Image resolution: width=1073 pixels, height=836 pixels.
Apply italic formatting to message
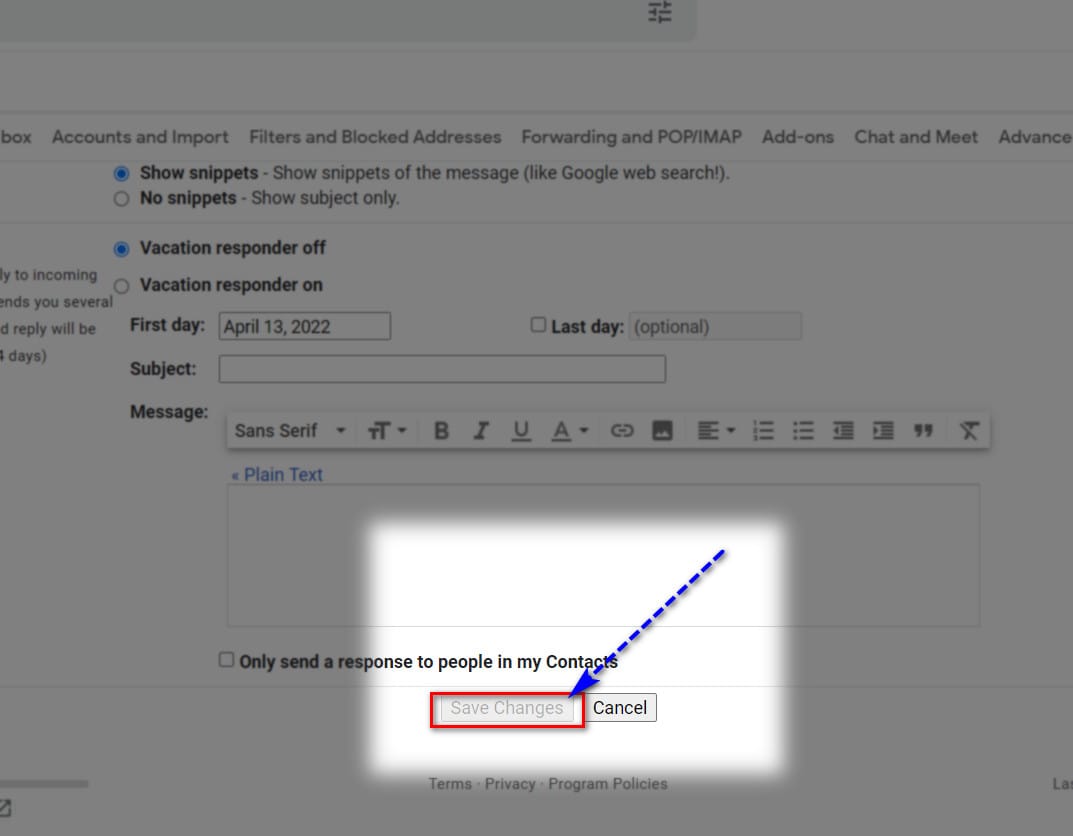click(x=481, y=431)
